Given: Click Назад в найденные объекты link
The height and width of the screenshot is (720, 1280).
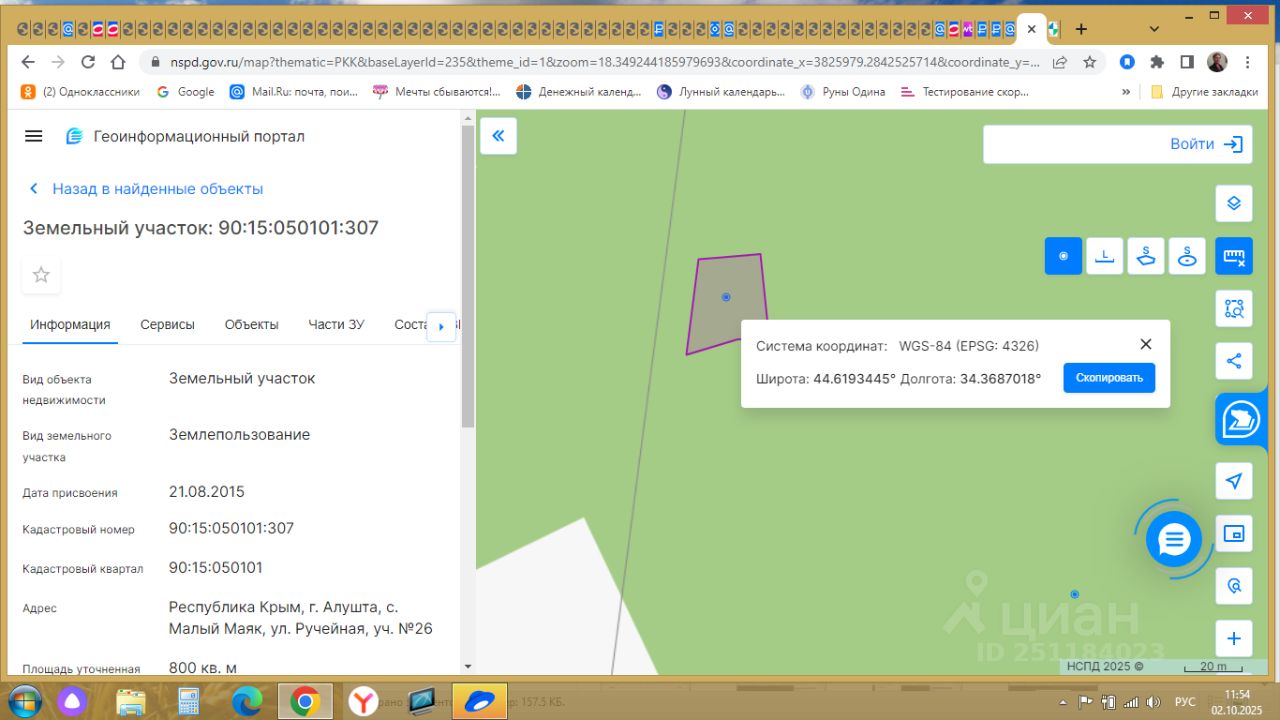Looking at the screenshot, I should [157, 188].
